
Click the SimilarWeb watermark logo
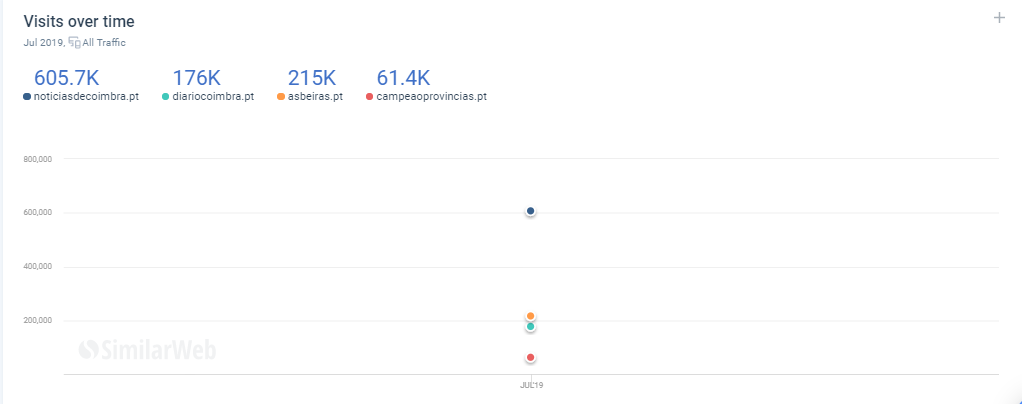click(x=147, y=350)
